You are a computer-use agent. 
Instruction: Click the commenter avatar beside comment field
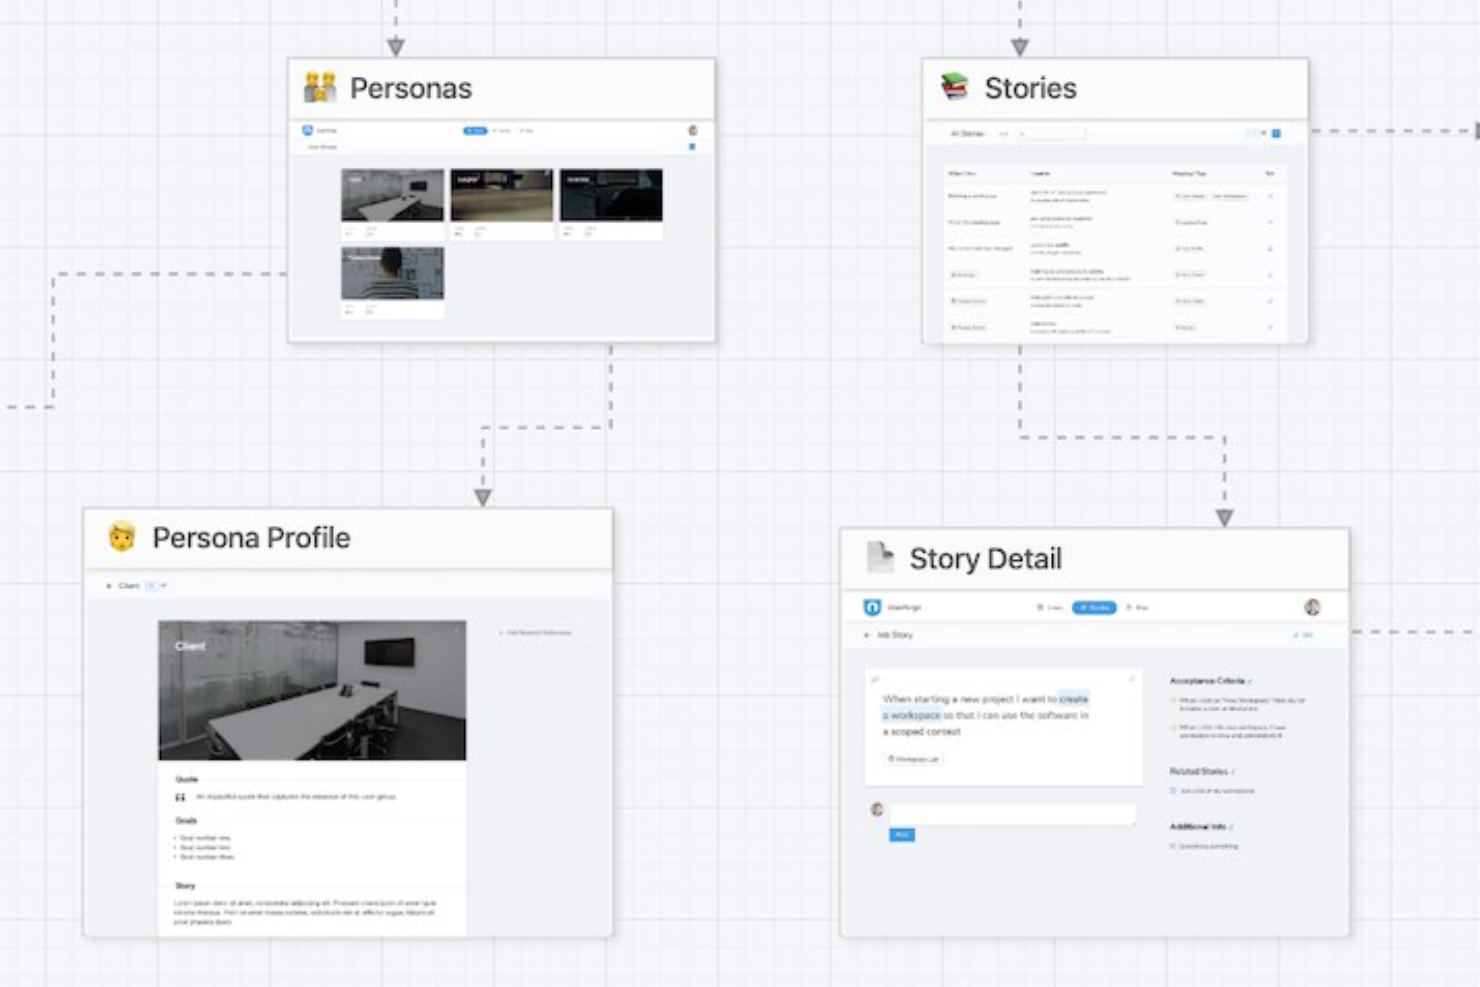877,809
